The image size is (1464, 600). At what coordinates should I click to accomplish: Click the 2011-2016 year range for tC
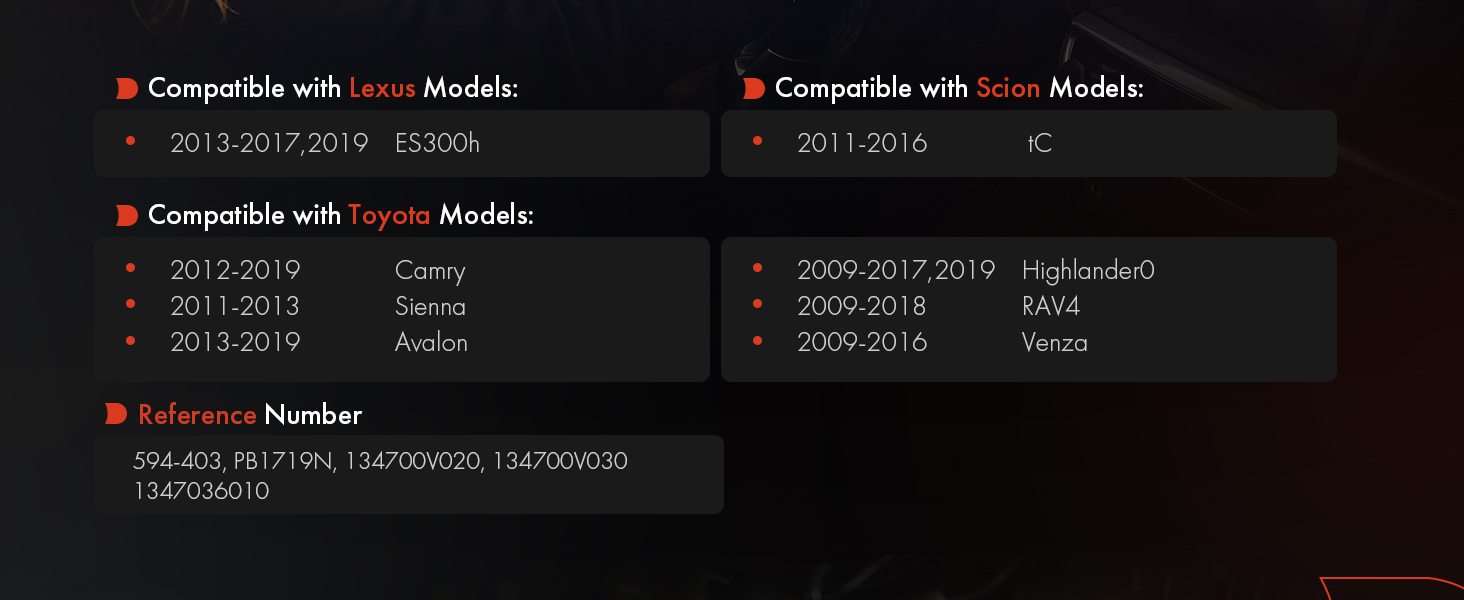(x=862, y=143)
